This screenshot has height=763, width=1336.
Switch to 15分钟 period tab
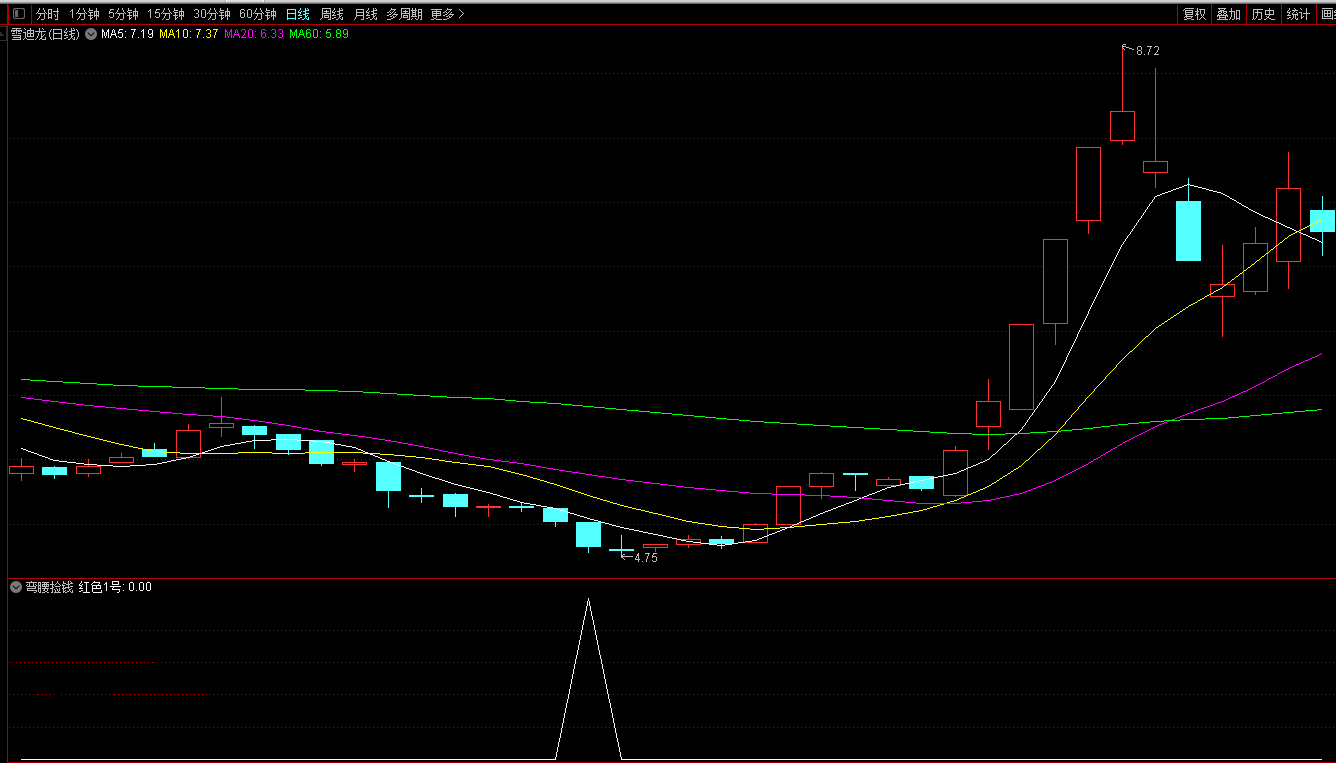pyautogui.click(x=166, y=14)
